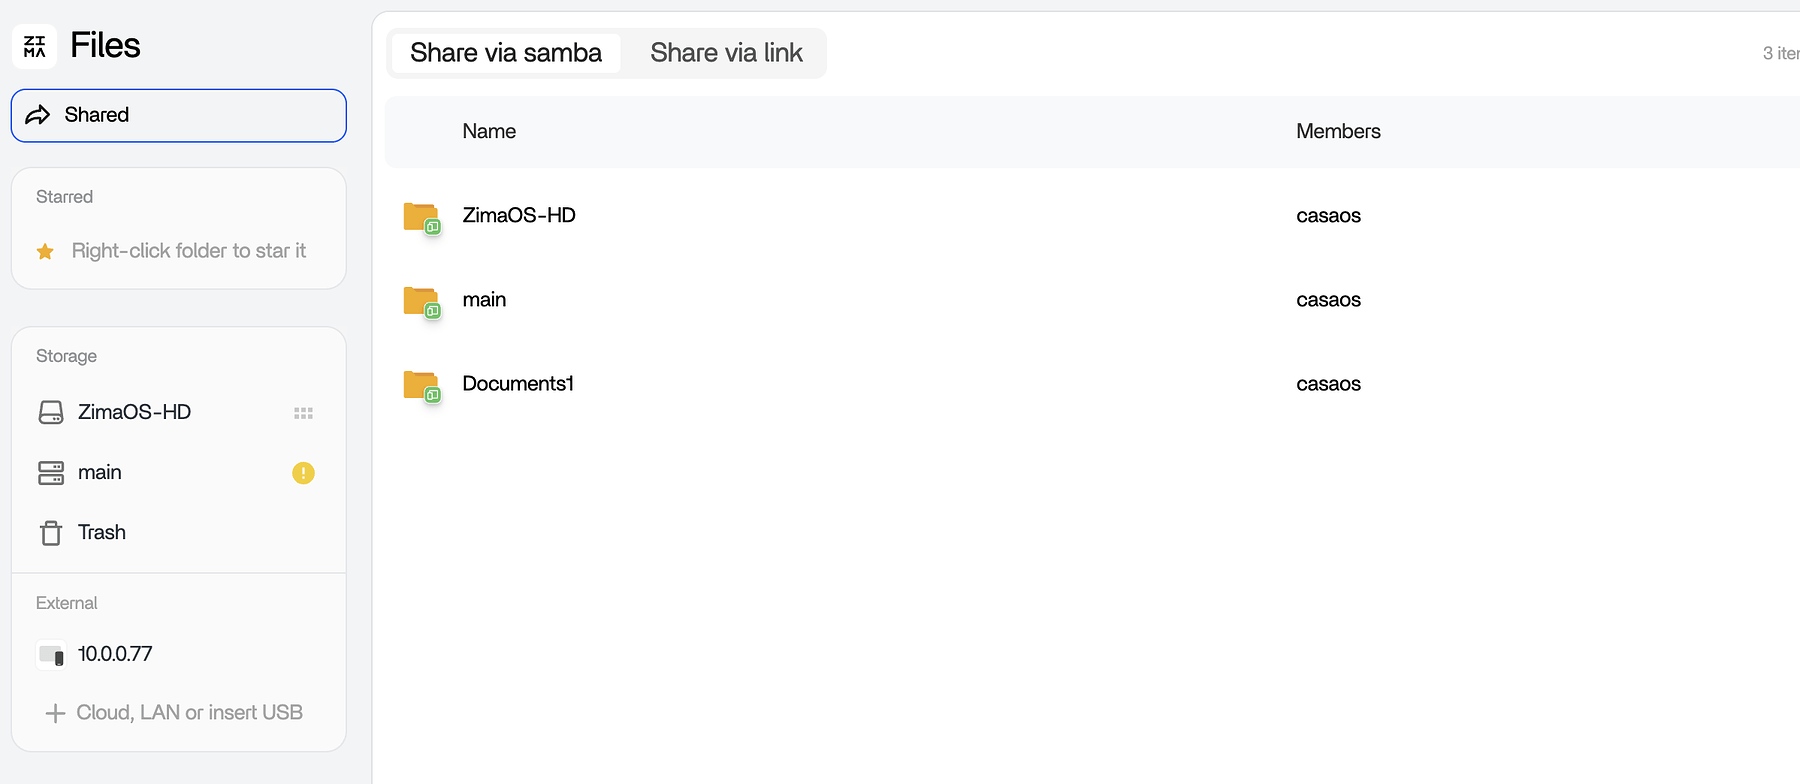Click the plus icon to add storage
This screenshot has width=1800, height=784.
(55, 713)
